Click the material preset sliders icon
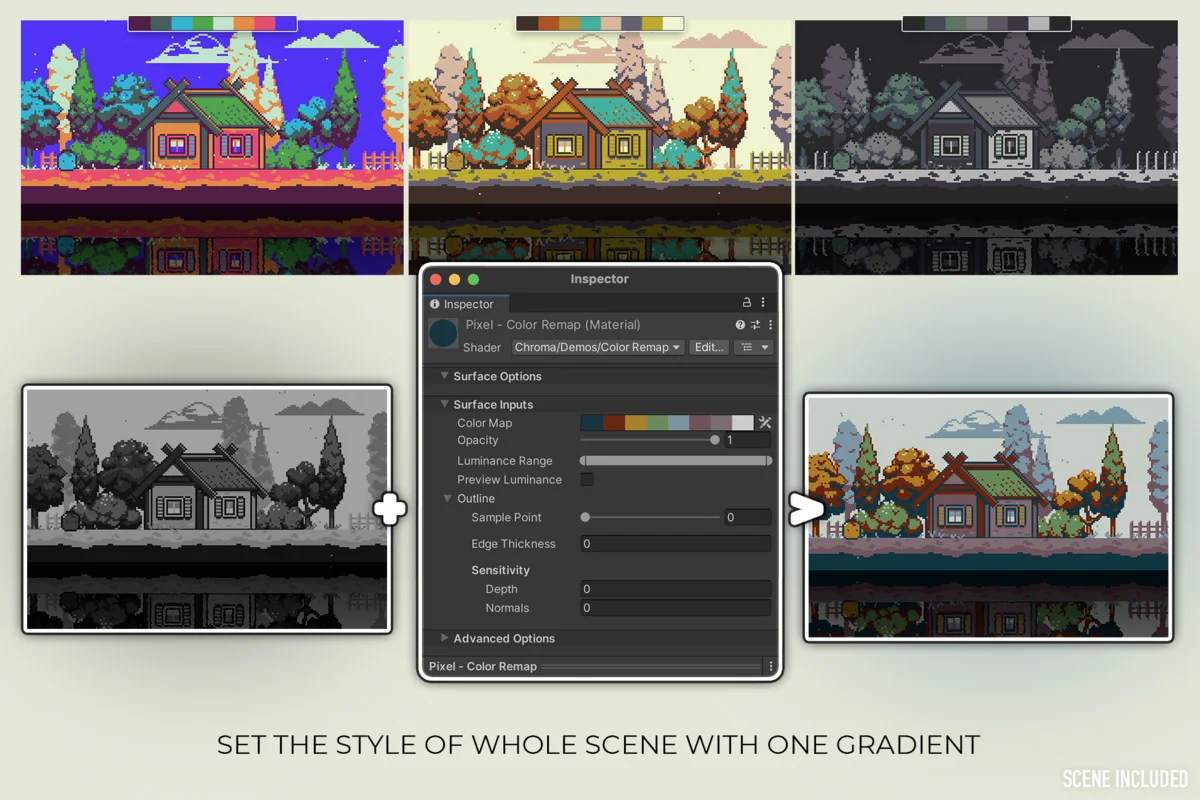Image resolution: width=1200 pixels, height=800 pixels. 755,325
